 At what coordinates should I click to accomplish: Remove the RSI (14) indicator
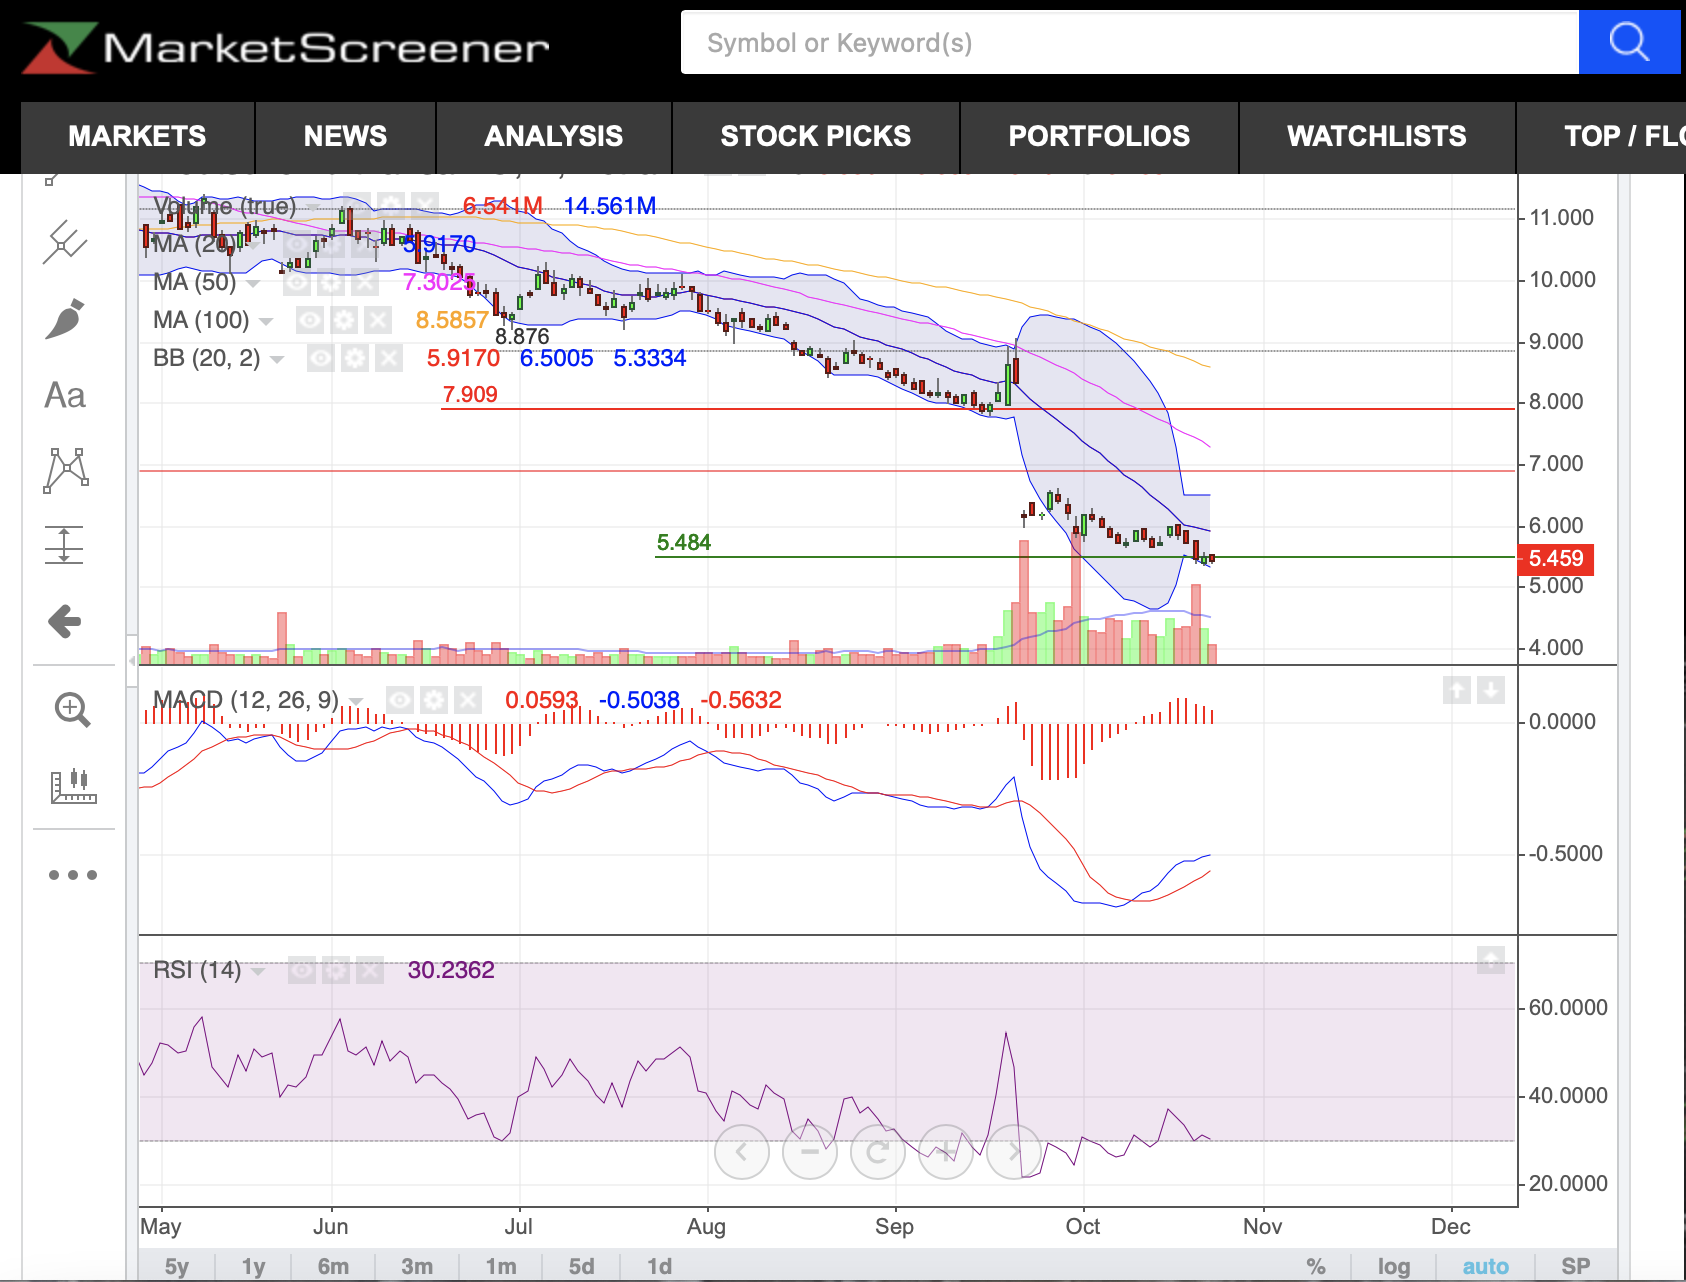pos(370,970)
